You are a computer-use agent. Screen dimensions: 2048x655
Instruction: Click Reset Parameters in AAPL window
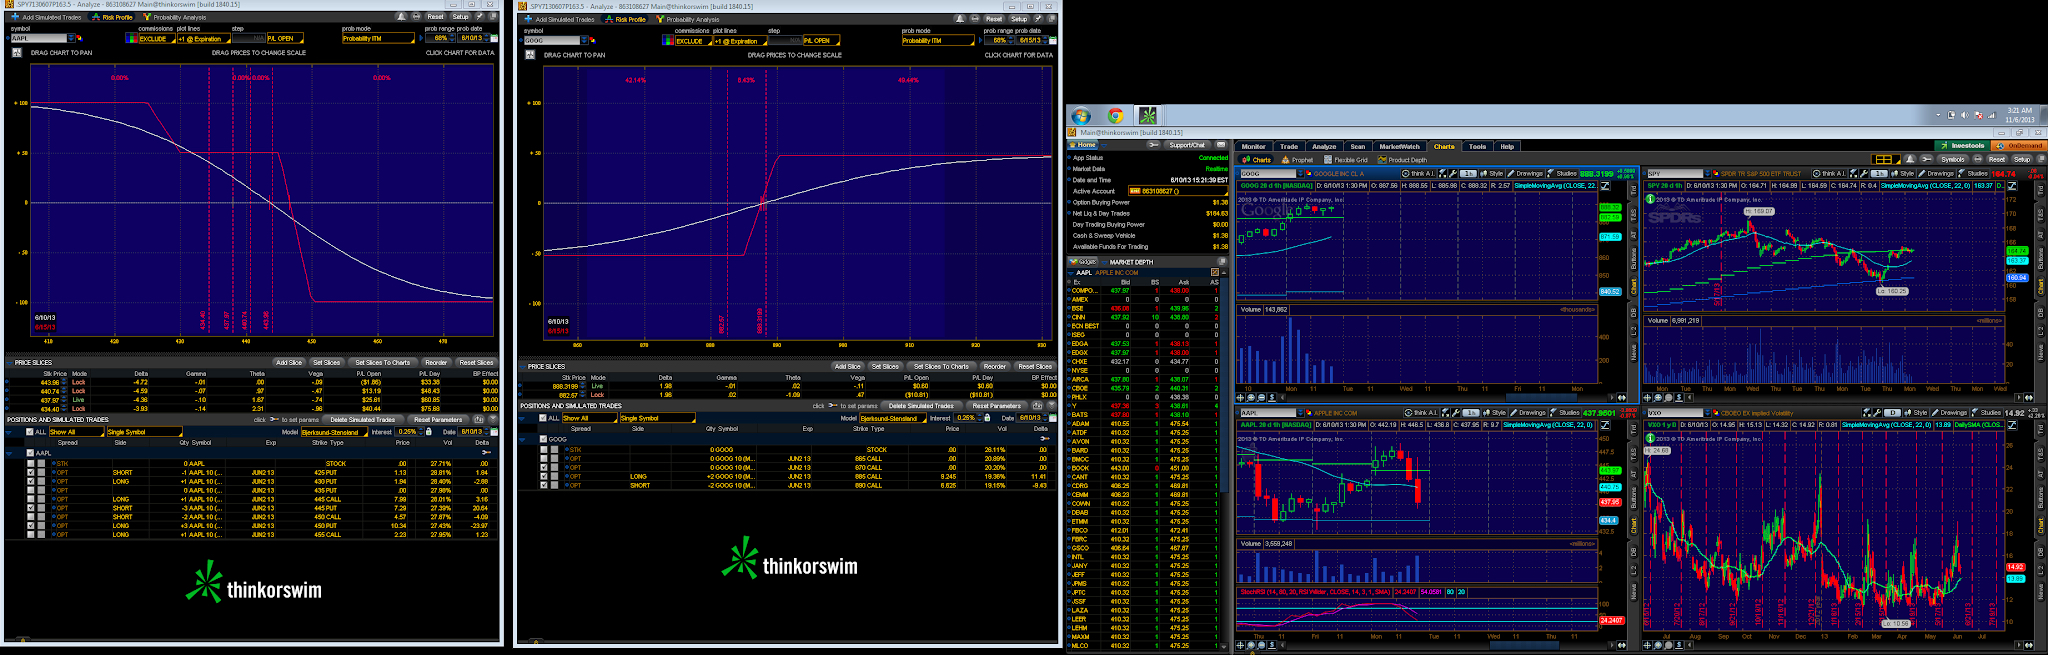[438, 420]
